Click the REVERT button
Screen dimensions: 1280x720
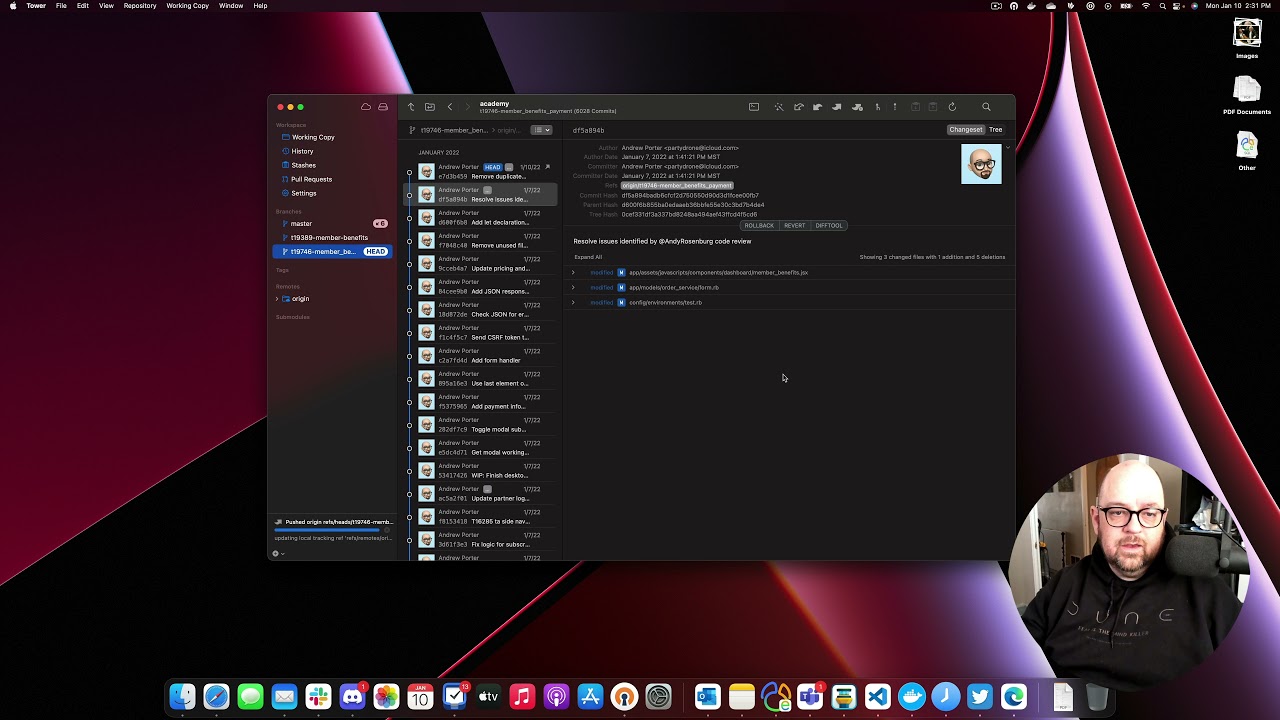794,226
